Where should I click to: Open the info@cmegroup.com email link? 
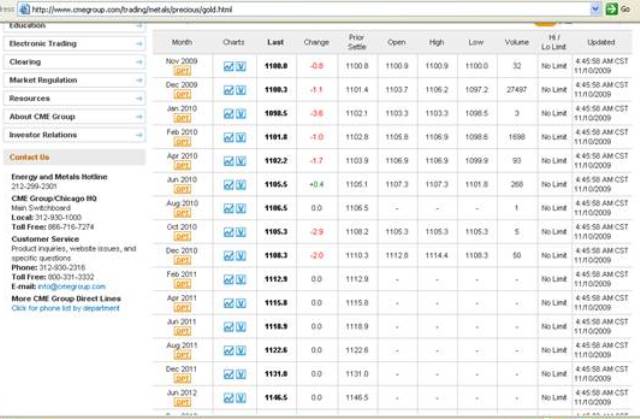71,286
